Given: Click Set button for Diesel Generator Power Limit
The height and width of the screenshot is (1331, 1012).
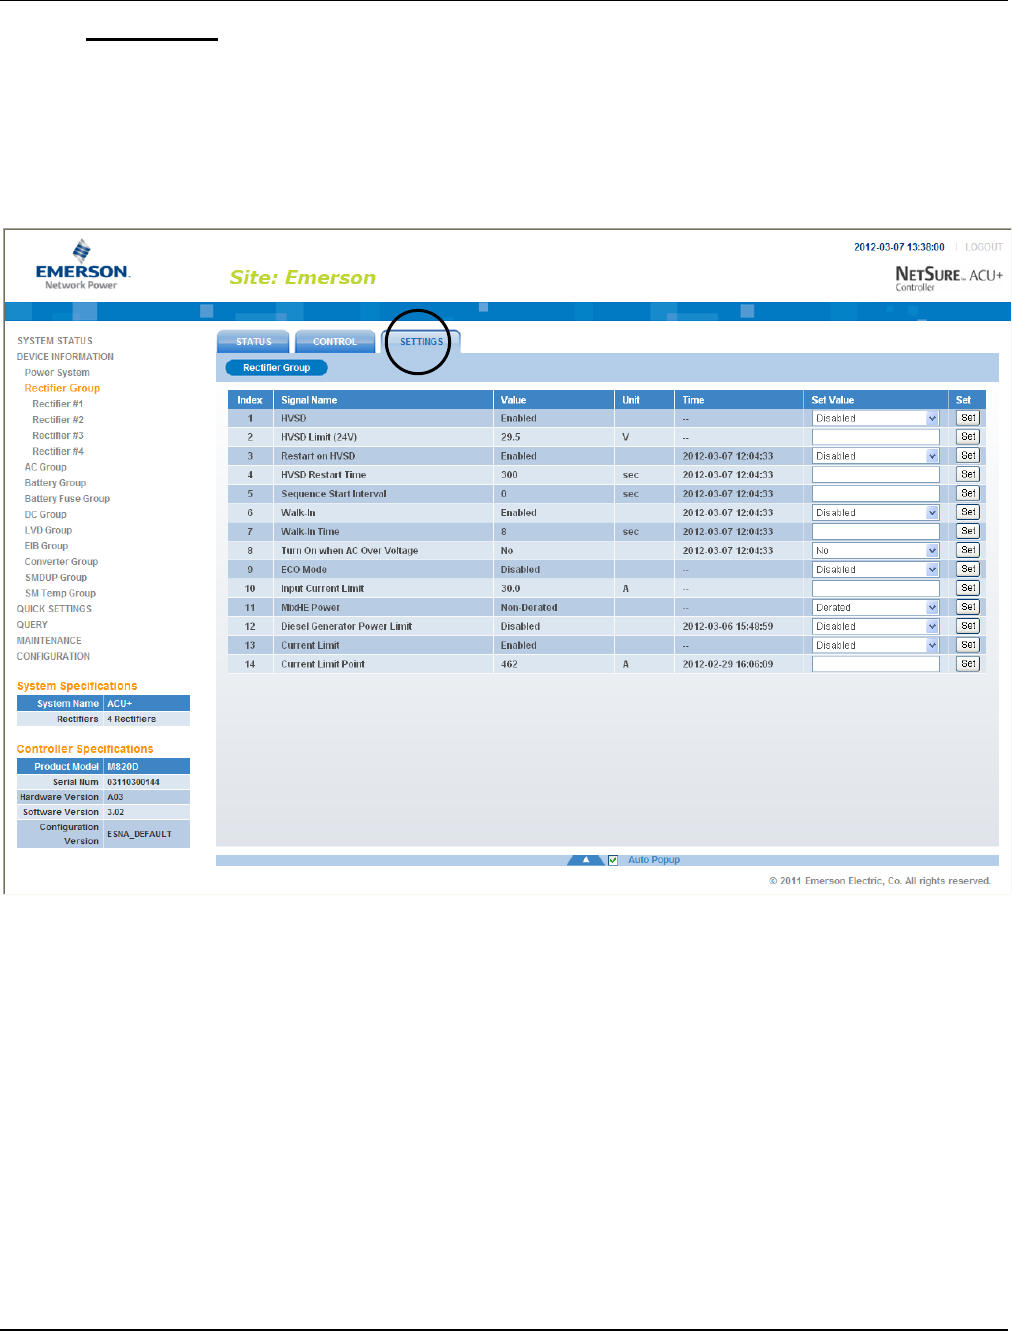Looking at the screenshot, I should [968, 627].
